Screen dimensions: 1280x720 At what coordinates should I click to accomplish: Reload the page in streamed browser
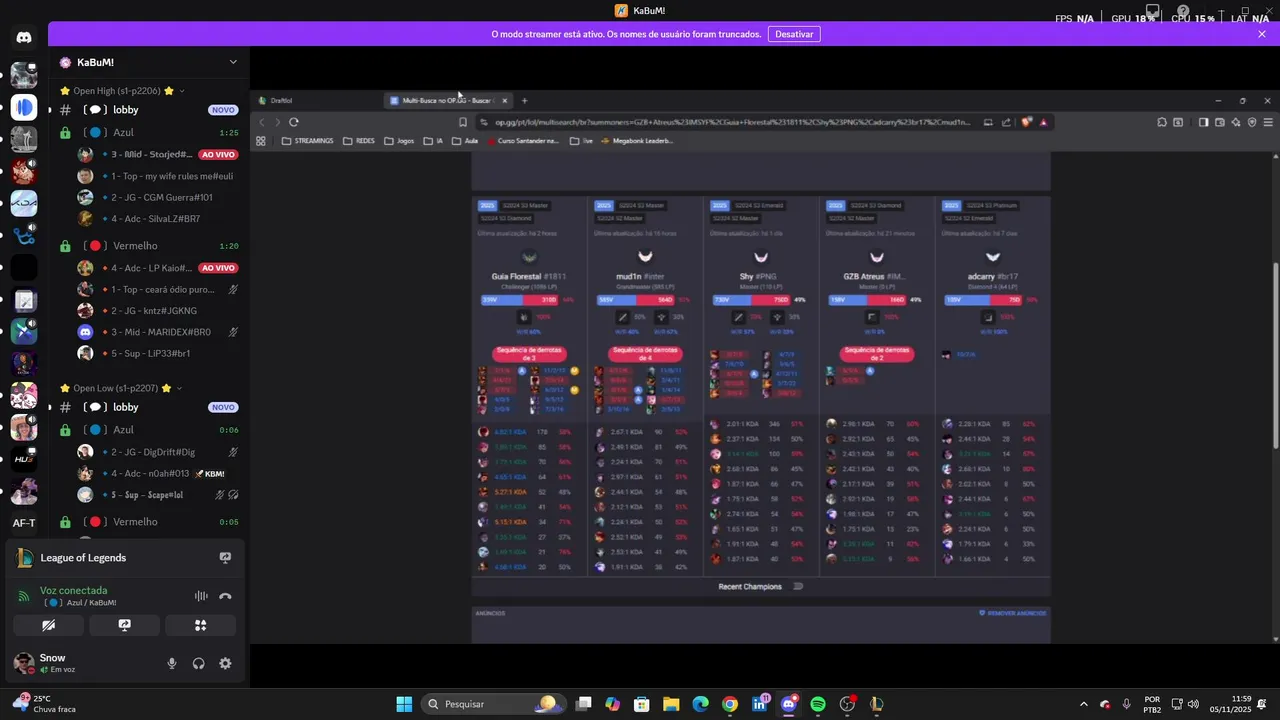pos(294,122)
